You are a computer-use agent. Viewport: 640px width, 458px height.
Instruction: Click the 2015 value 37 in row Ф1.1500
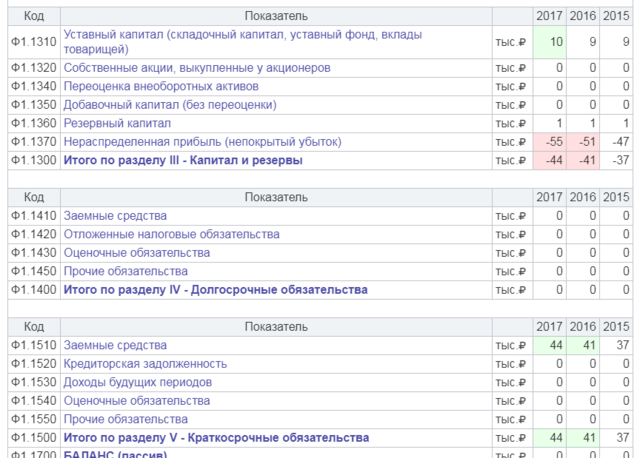tap(616, 438)
